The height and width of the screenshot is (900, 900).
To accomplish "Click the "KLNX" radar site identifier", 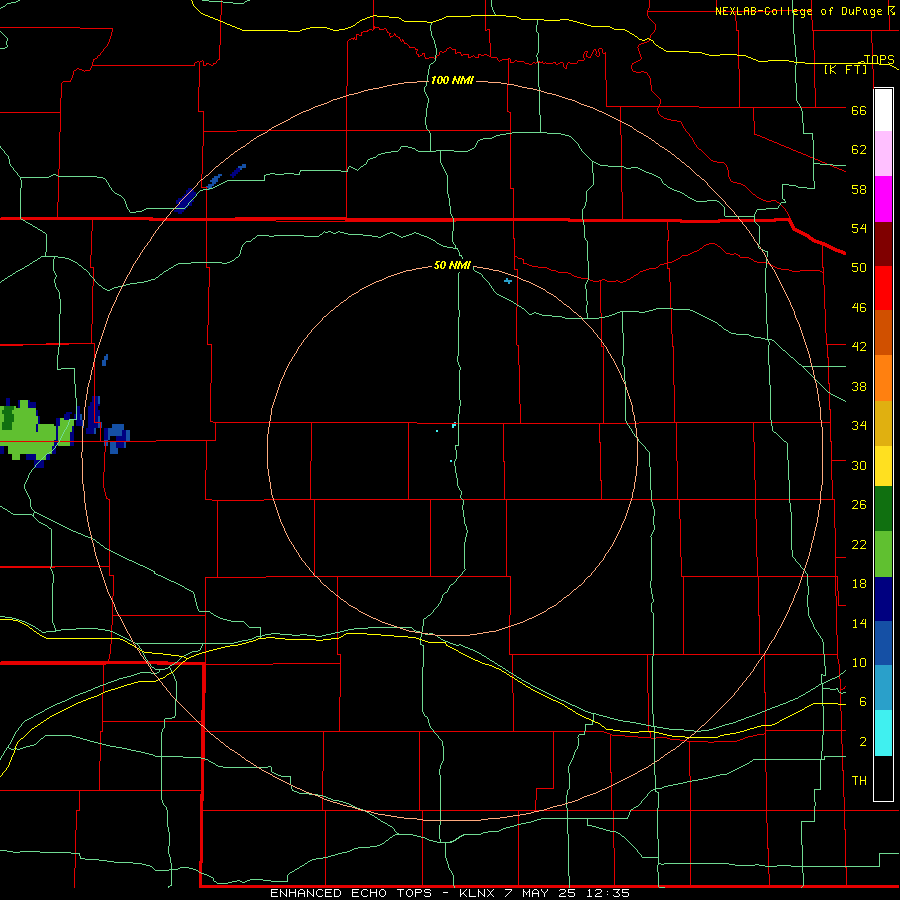I will (478, 893).
